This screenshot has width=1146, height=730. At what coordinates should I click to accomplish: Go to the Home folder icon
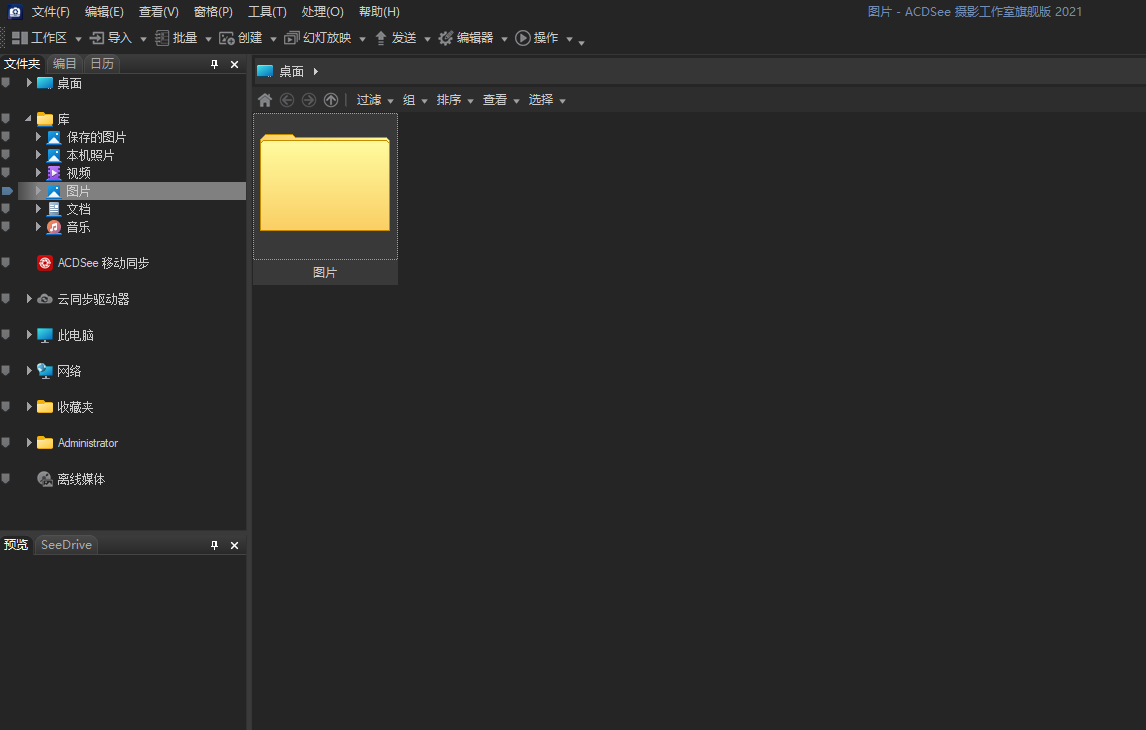click(x=265, y=100)
